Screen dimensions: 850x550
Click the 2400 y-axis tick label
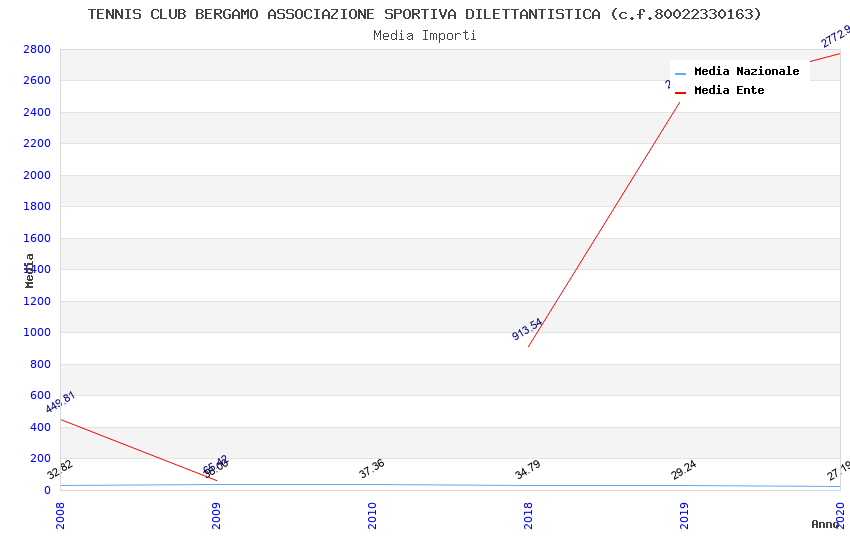coord(37,112)
